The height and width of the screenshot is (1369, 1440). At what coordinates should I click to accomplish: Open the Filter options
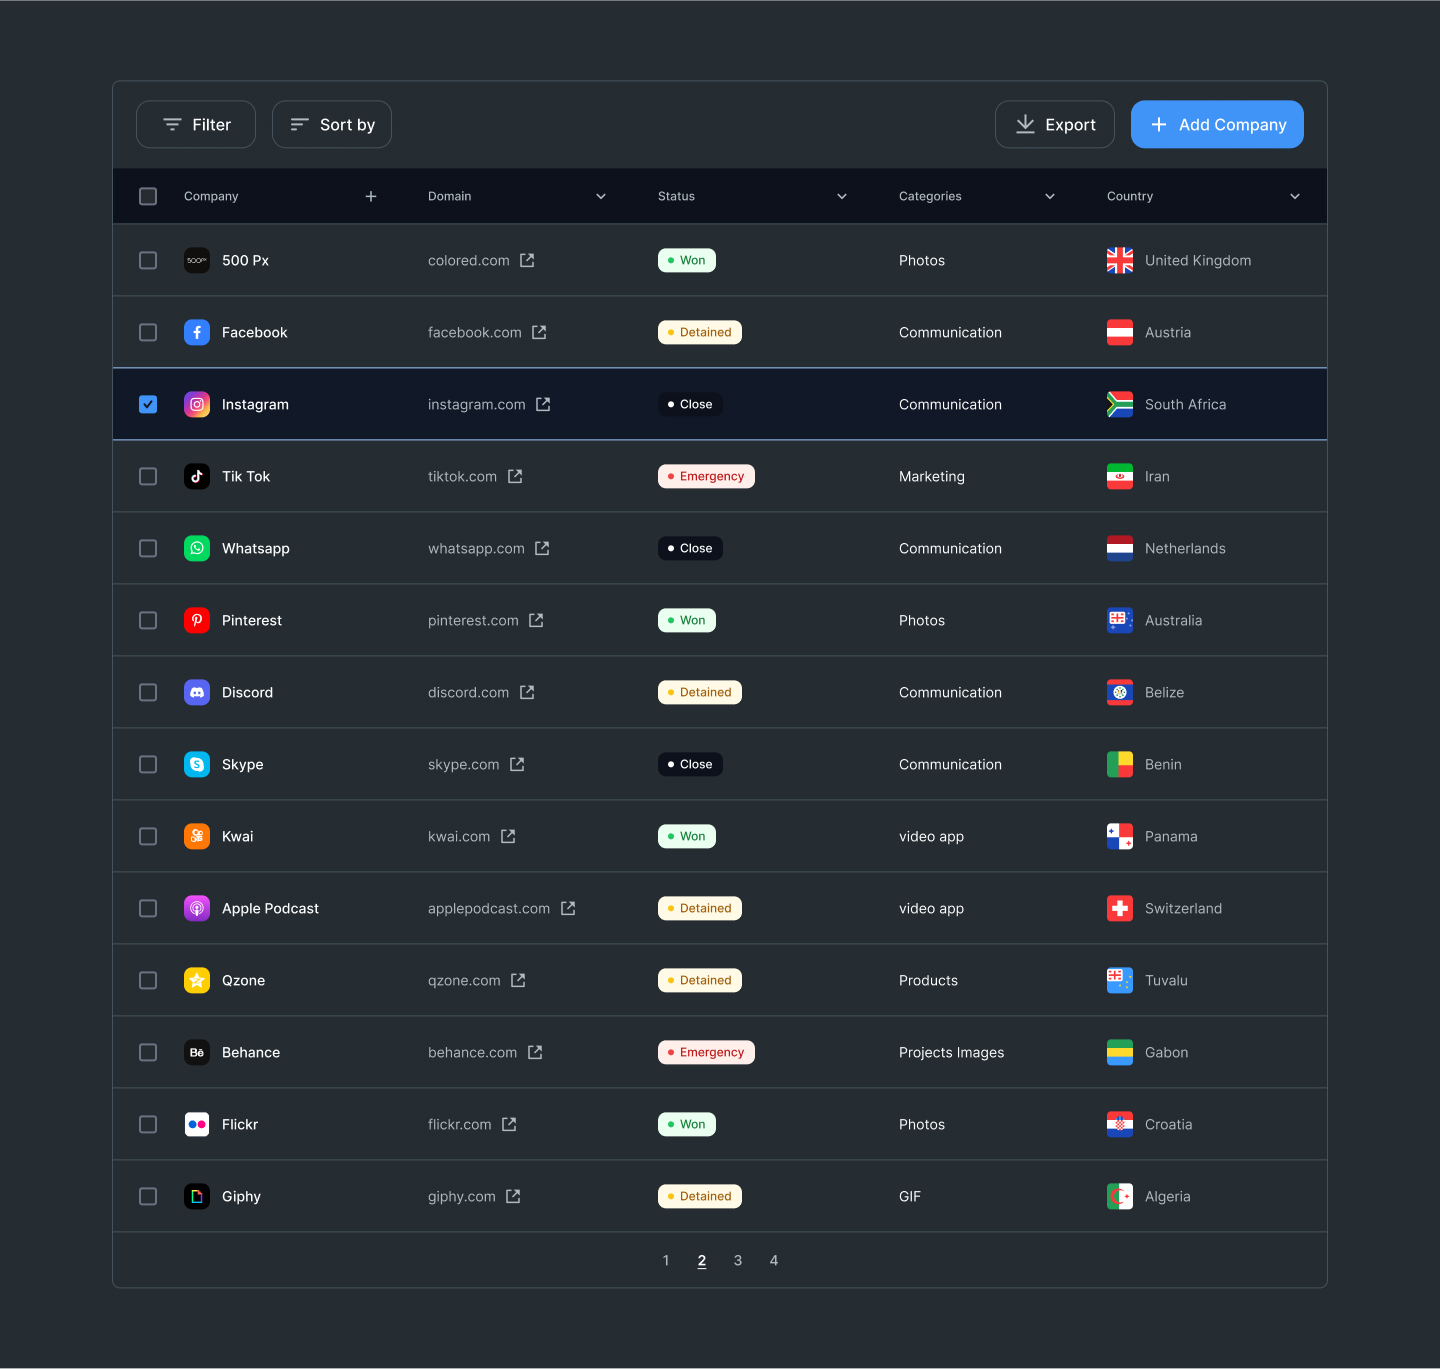pyautogui.click(x=196, y=124)
